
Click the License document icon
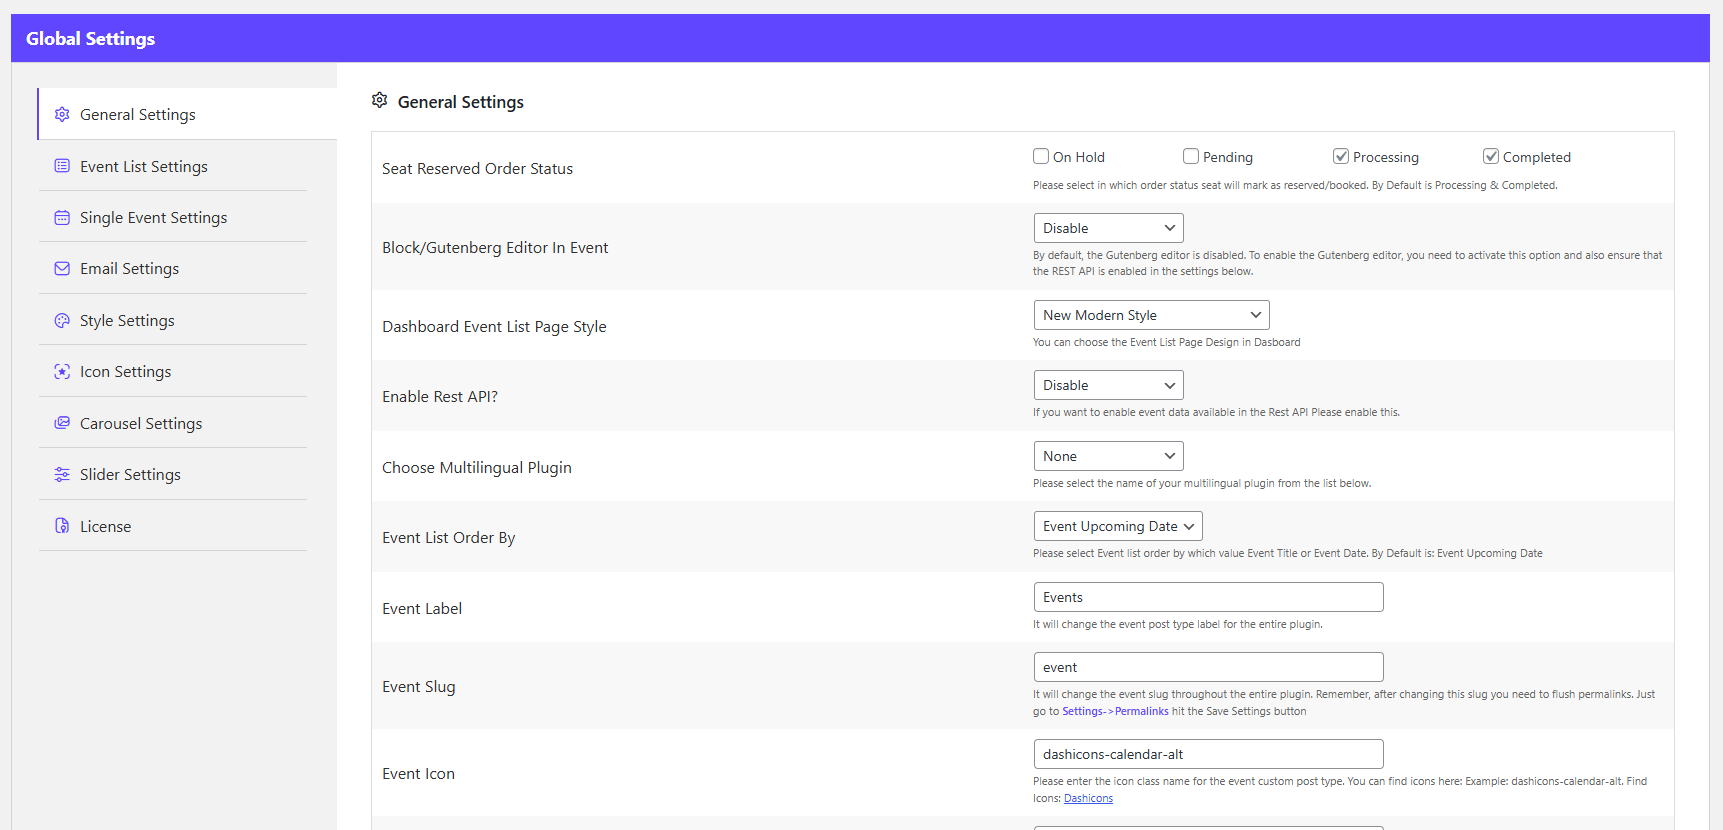62,526
